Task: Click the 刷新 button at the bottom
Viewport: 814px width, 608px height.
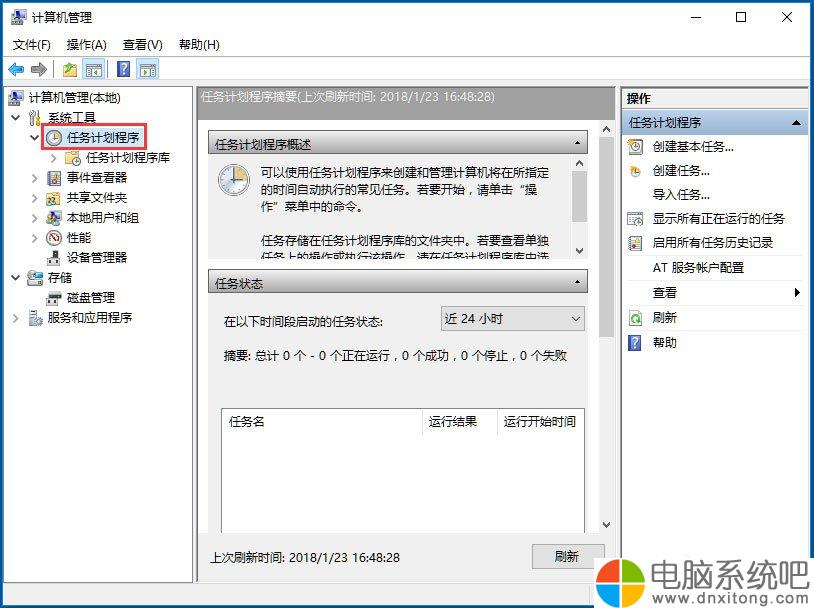Action: click(x=568, y=557)
